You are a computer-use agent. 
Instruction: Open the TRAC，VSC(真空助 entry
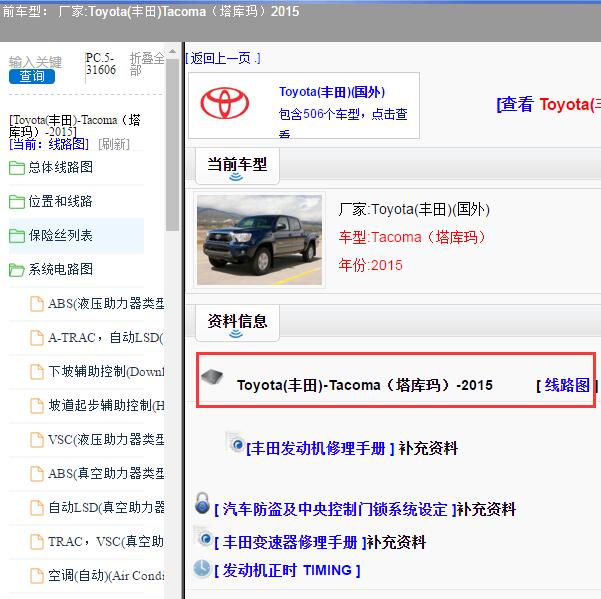point(106,542)
